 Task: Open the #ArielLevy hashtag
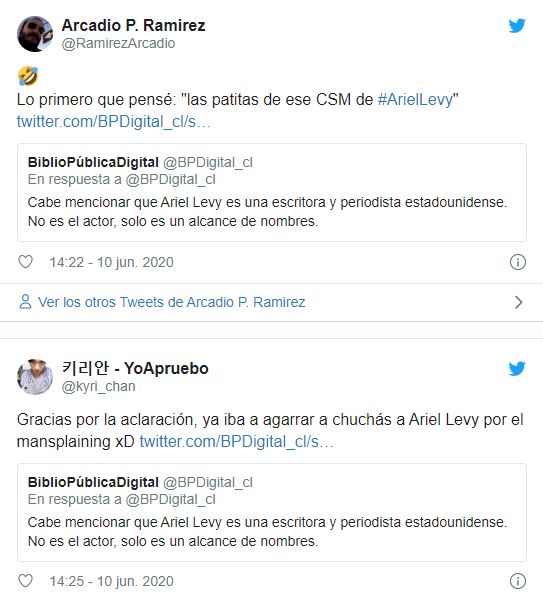(415, 100)
